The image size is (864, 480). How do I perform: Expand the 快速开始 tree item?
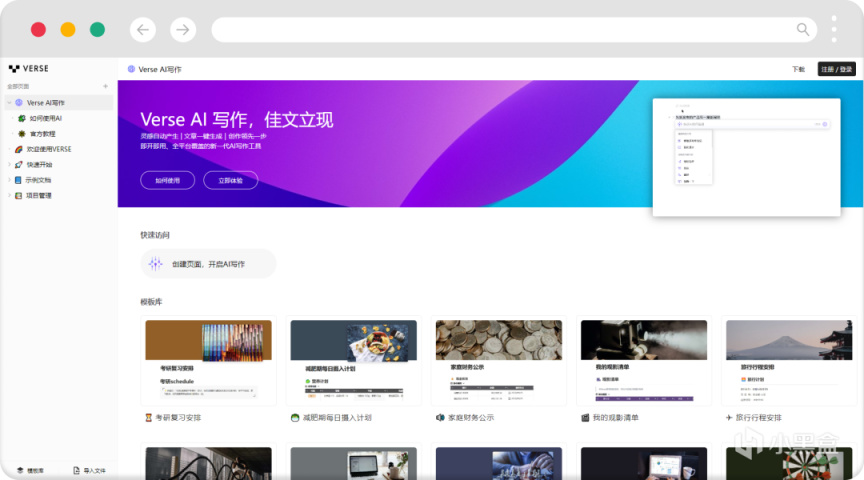tap(9, 164)
